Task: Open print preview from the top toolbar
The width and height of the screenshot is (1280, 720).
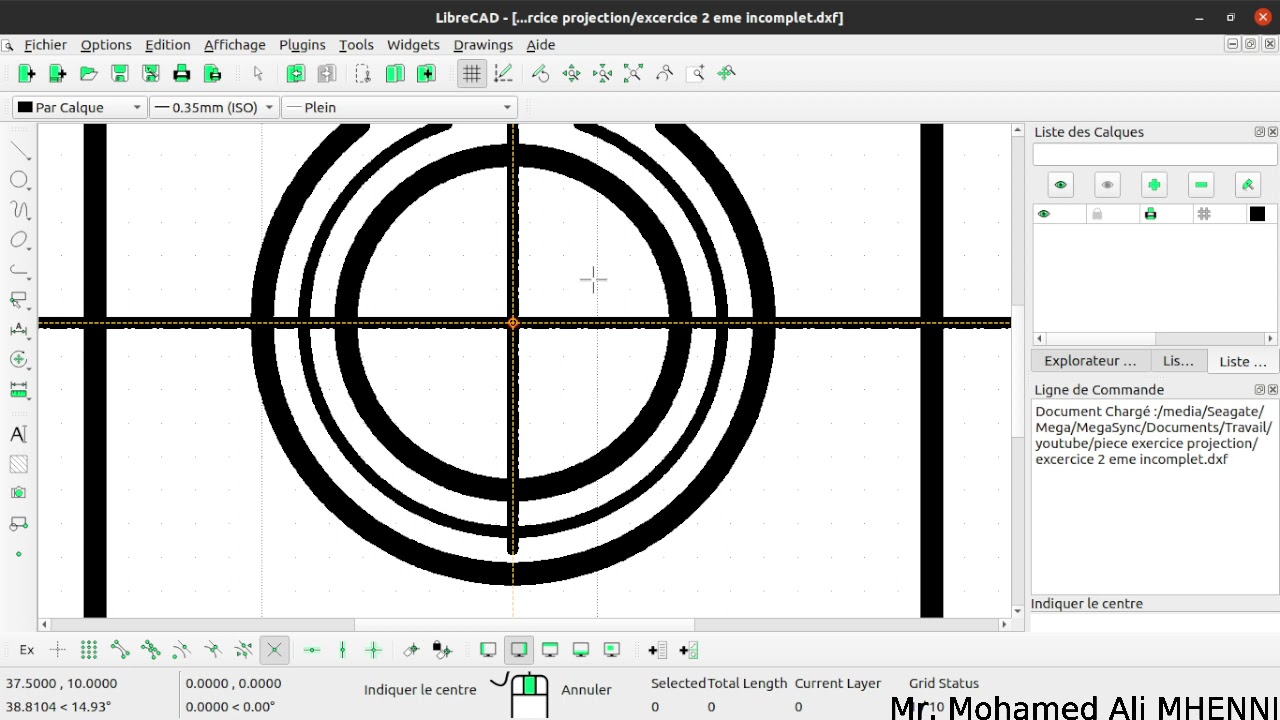Action: pos(213,73)
